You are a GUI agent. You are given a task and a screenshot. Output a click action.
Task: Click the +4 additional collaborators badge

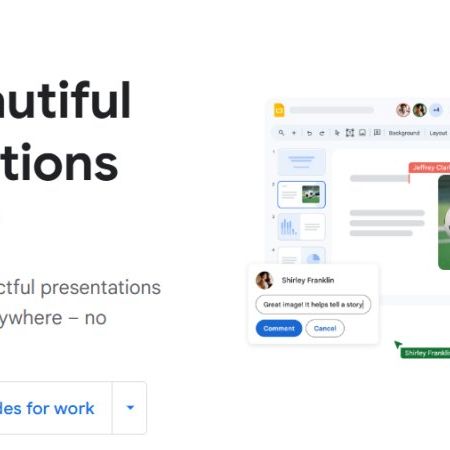[x=436, y=110]
